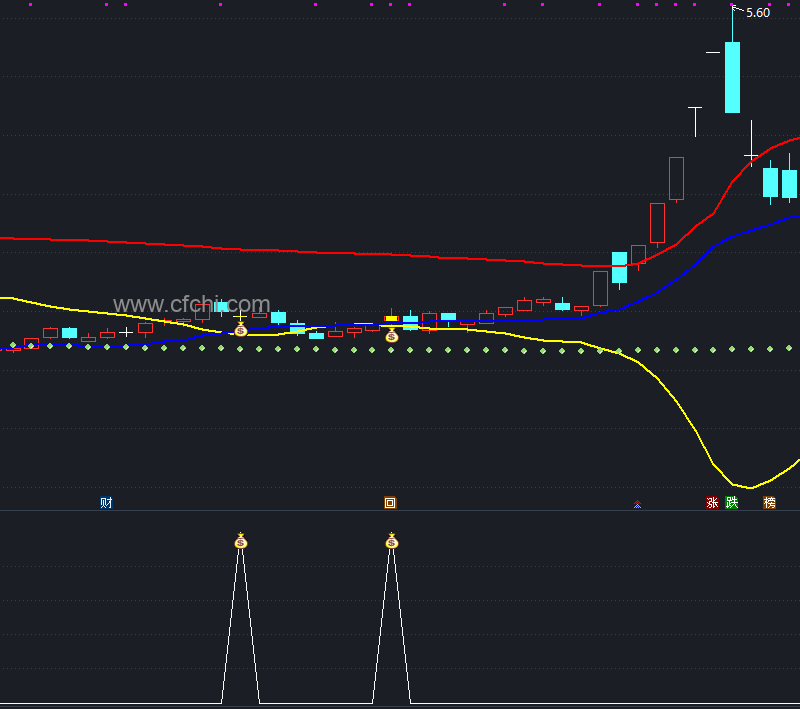Select the tall cyan candlestick under 5.60
This screenshot has width=800, height=709.
(733, 78)
